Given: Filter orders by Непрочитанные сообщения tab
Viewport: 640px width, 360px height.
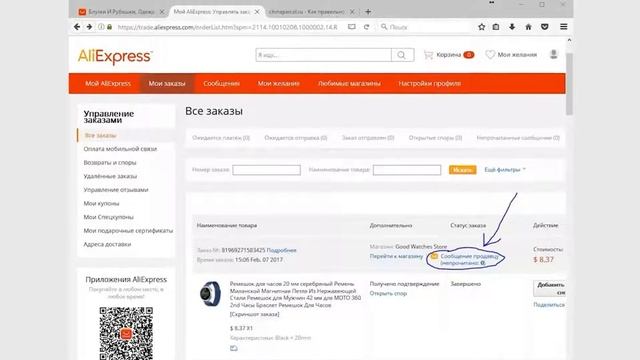Looking at the screenshot, I should (518, 138).
